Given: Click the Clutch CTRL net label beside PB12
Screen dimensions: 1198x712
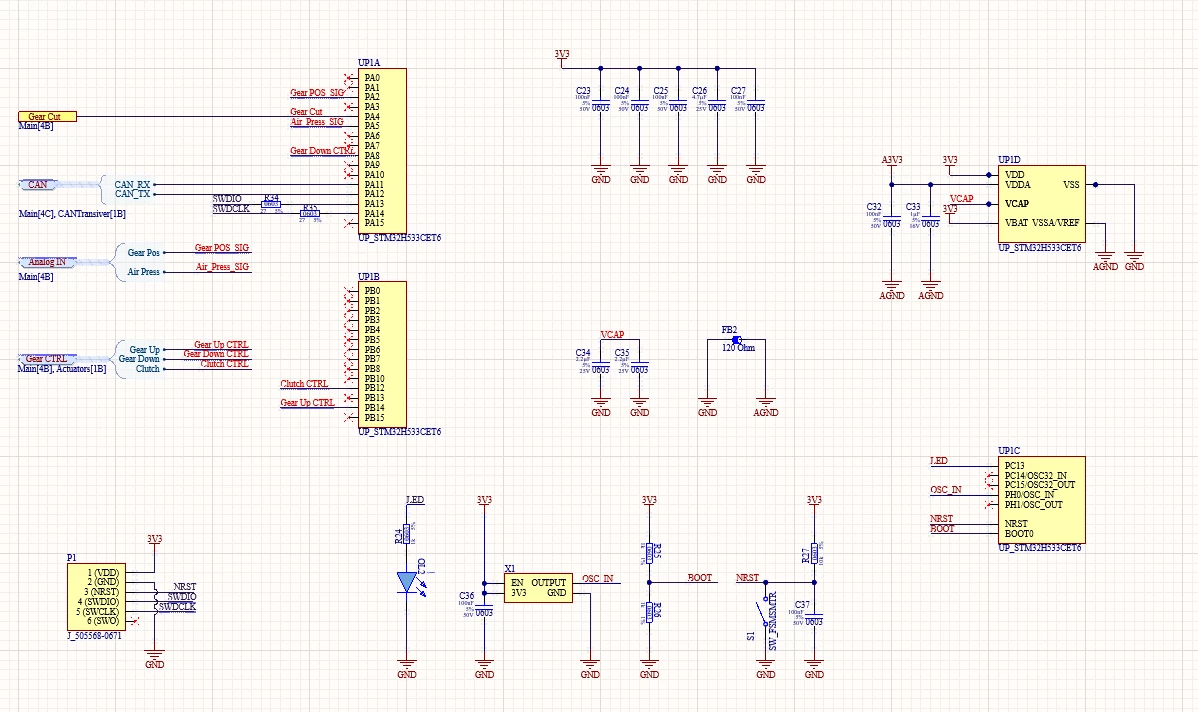Looking at the screenshot, I should (x=304, y=384).
